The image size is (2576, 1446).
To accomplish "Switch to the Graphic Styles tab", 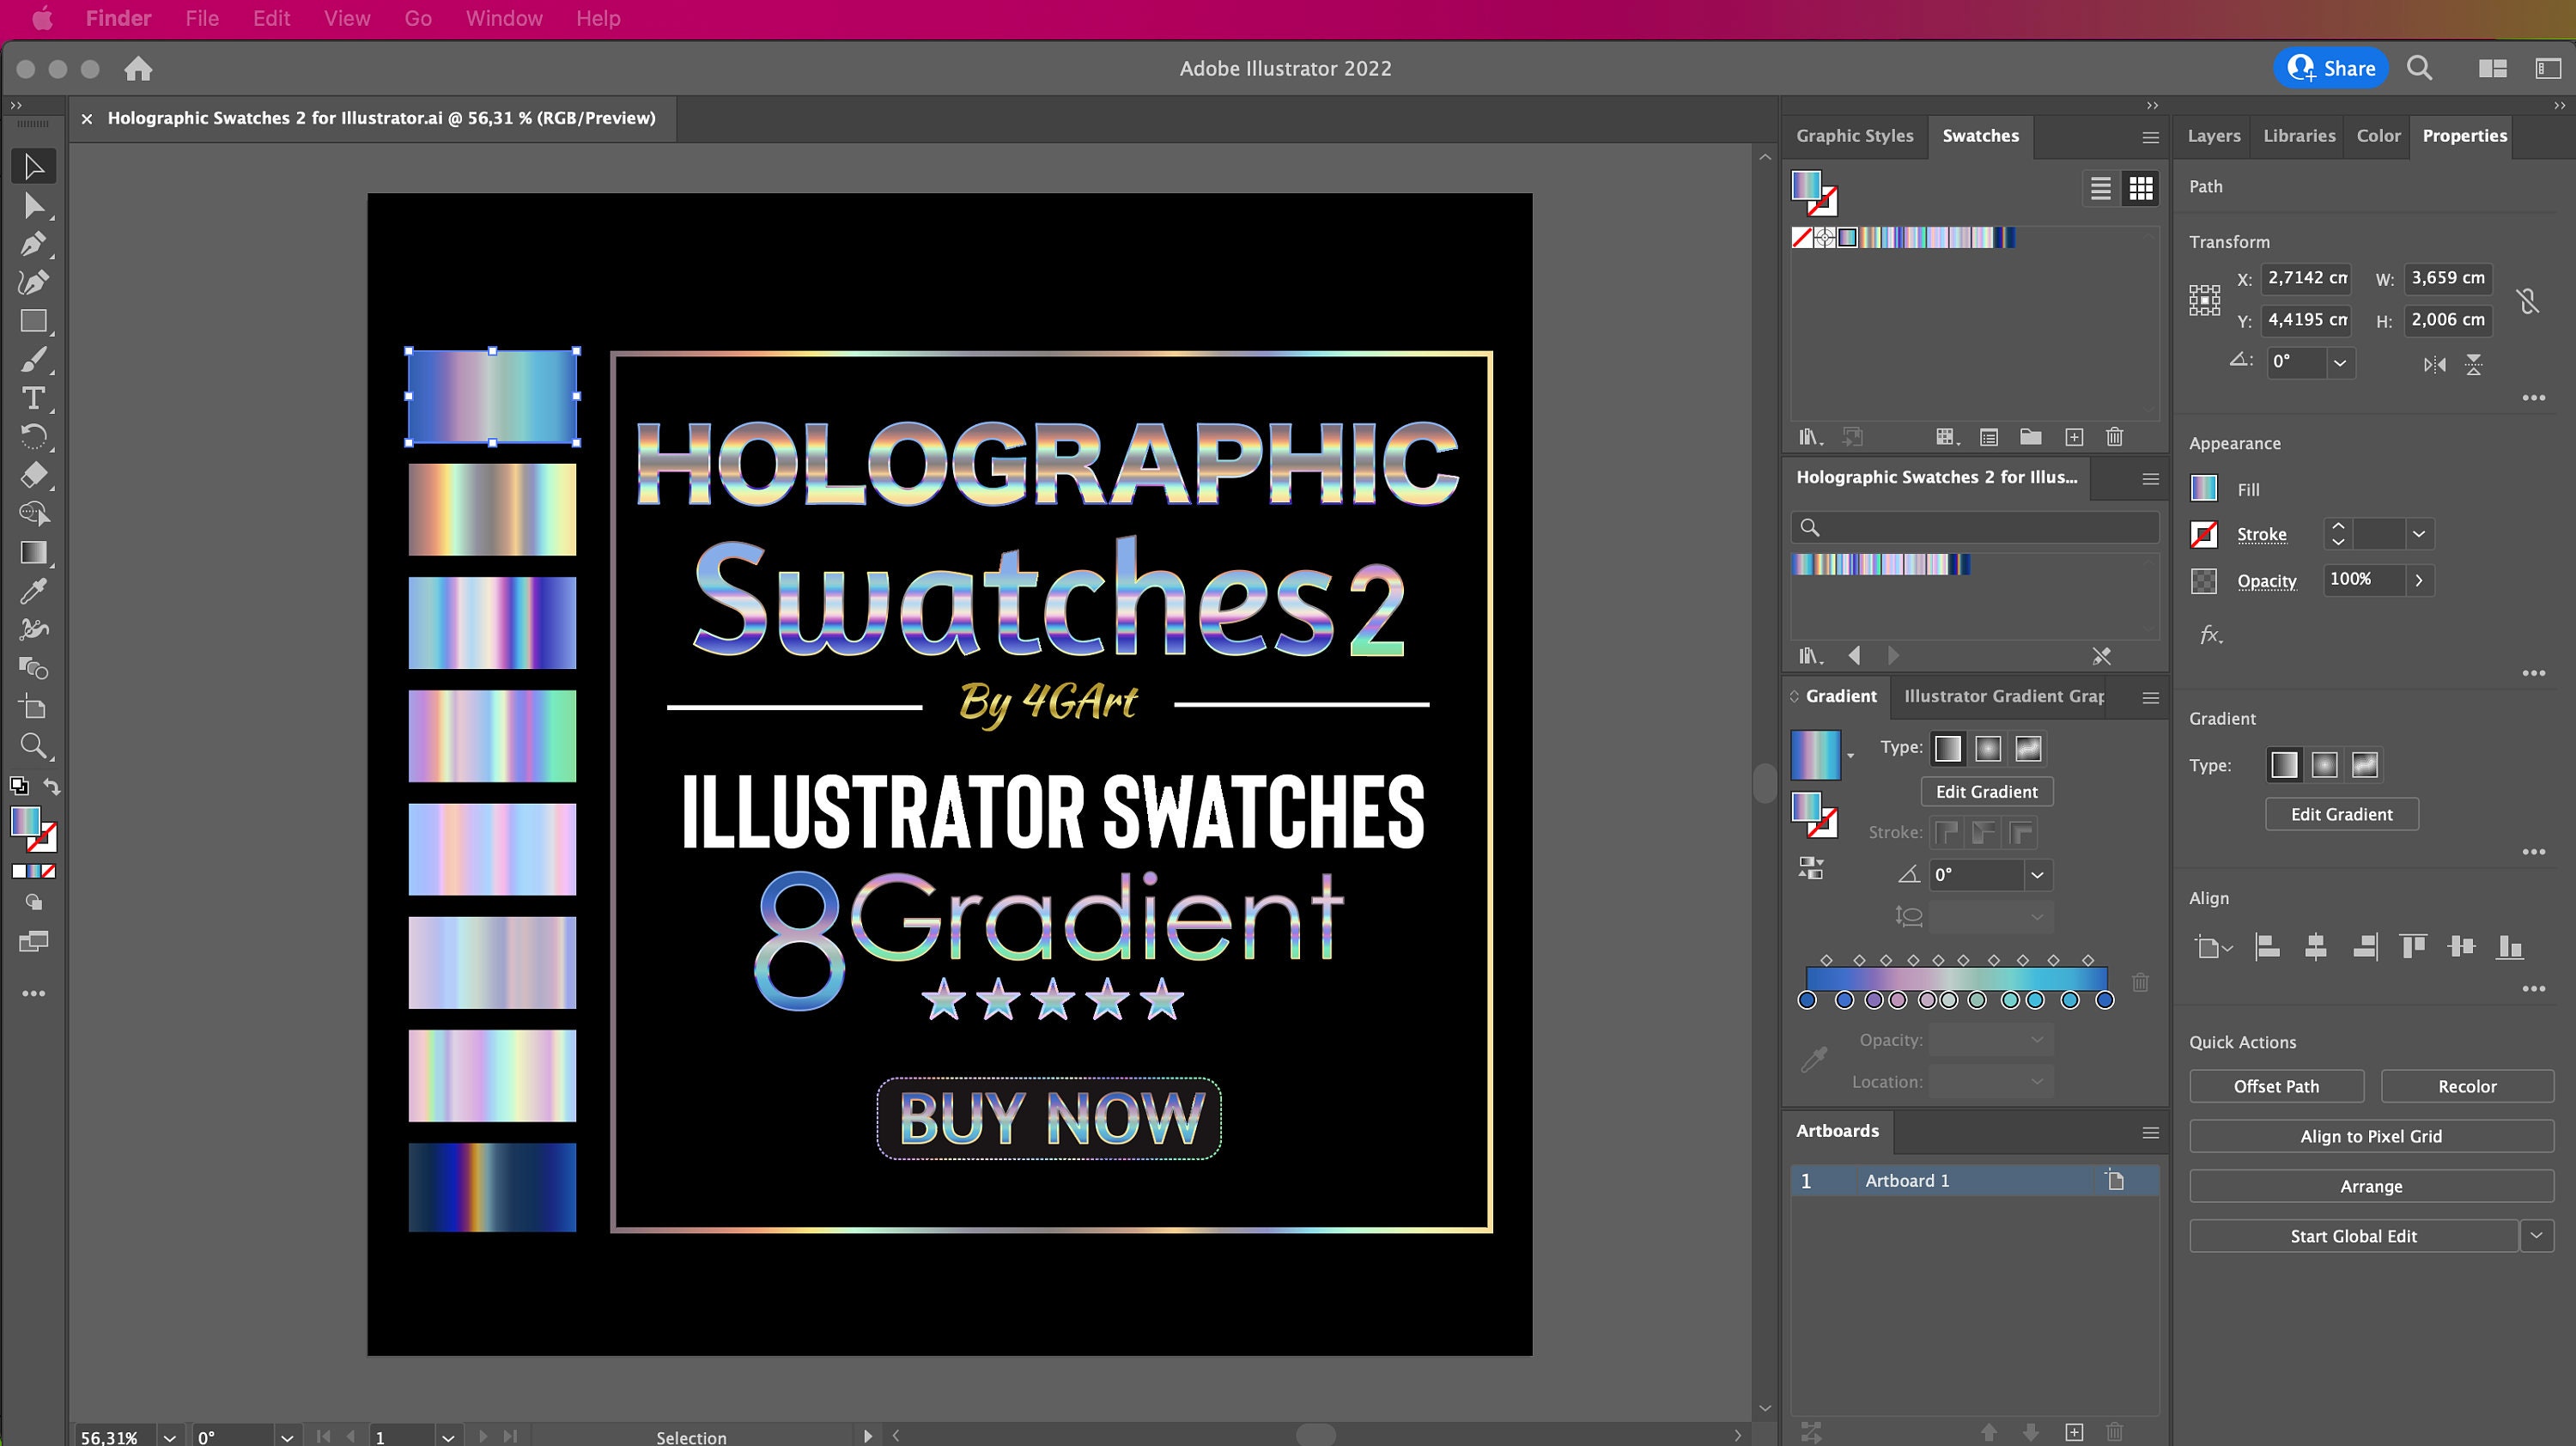I will 1855,136.
